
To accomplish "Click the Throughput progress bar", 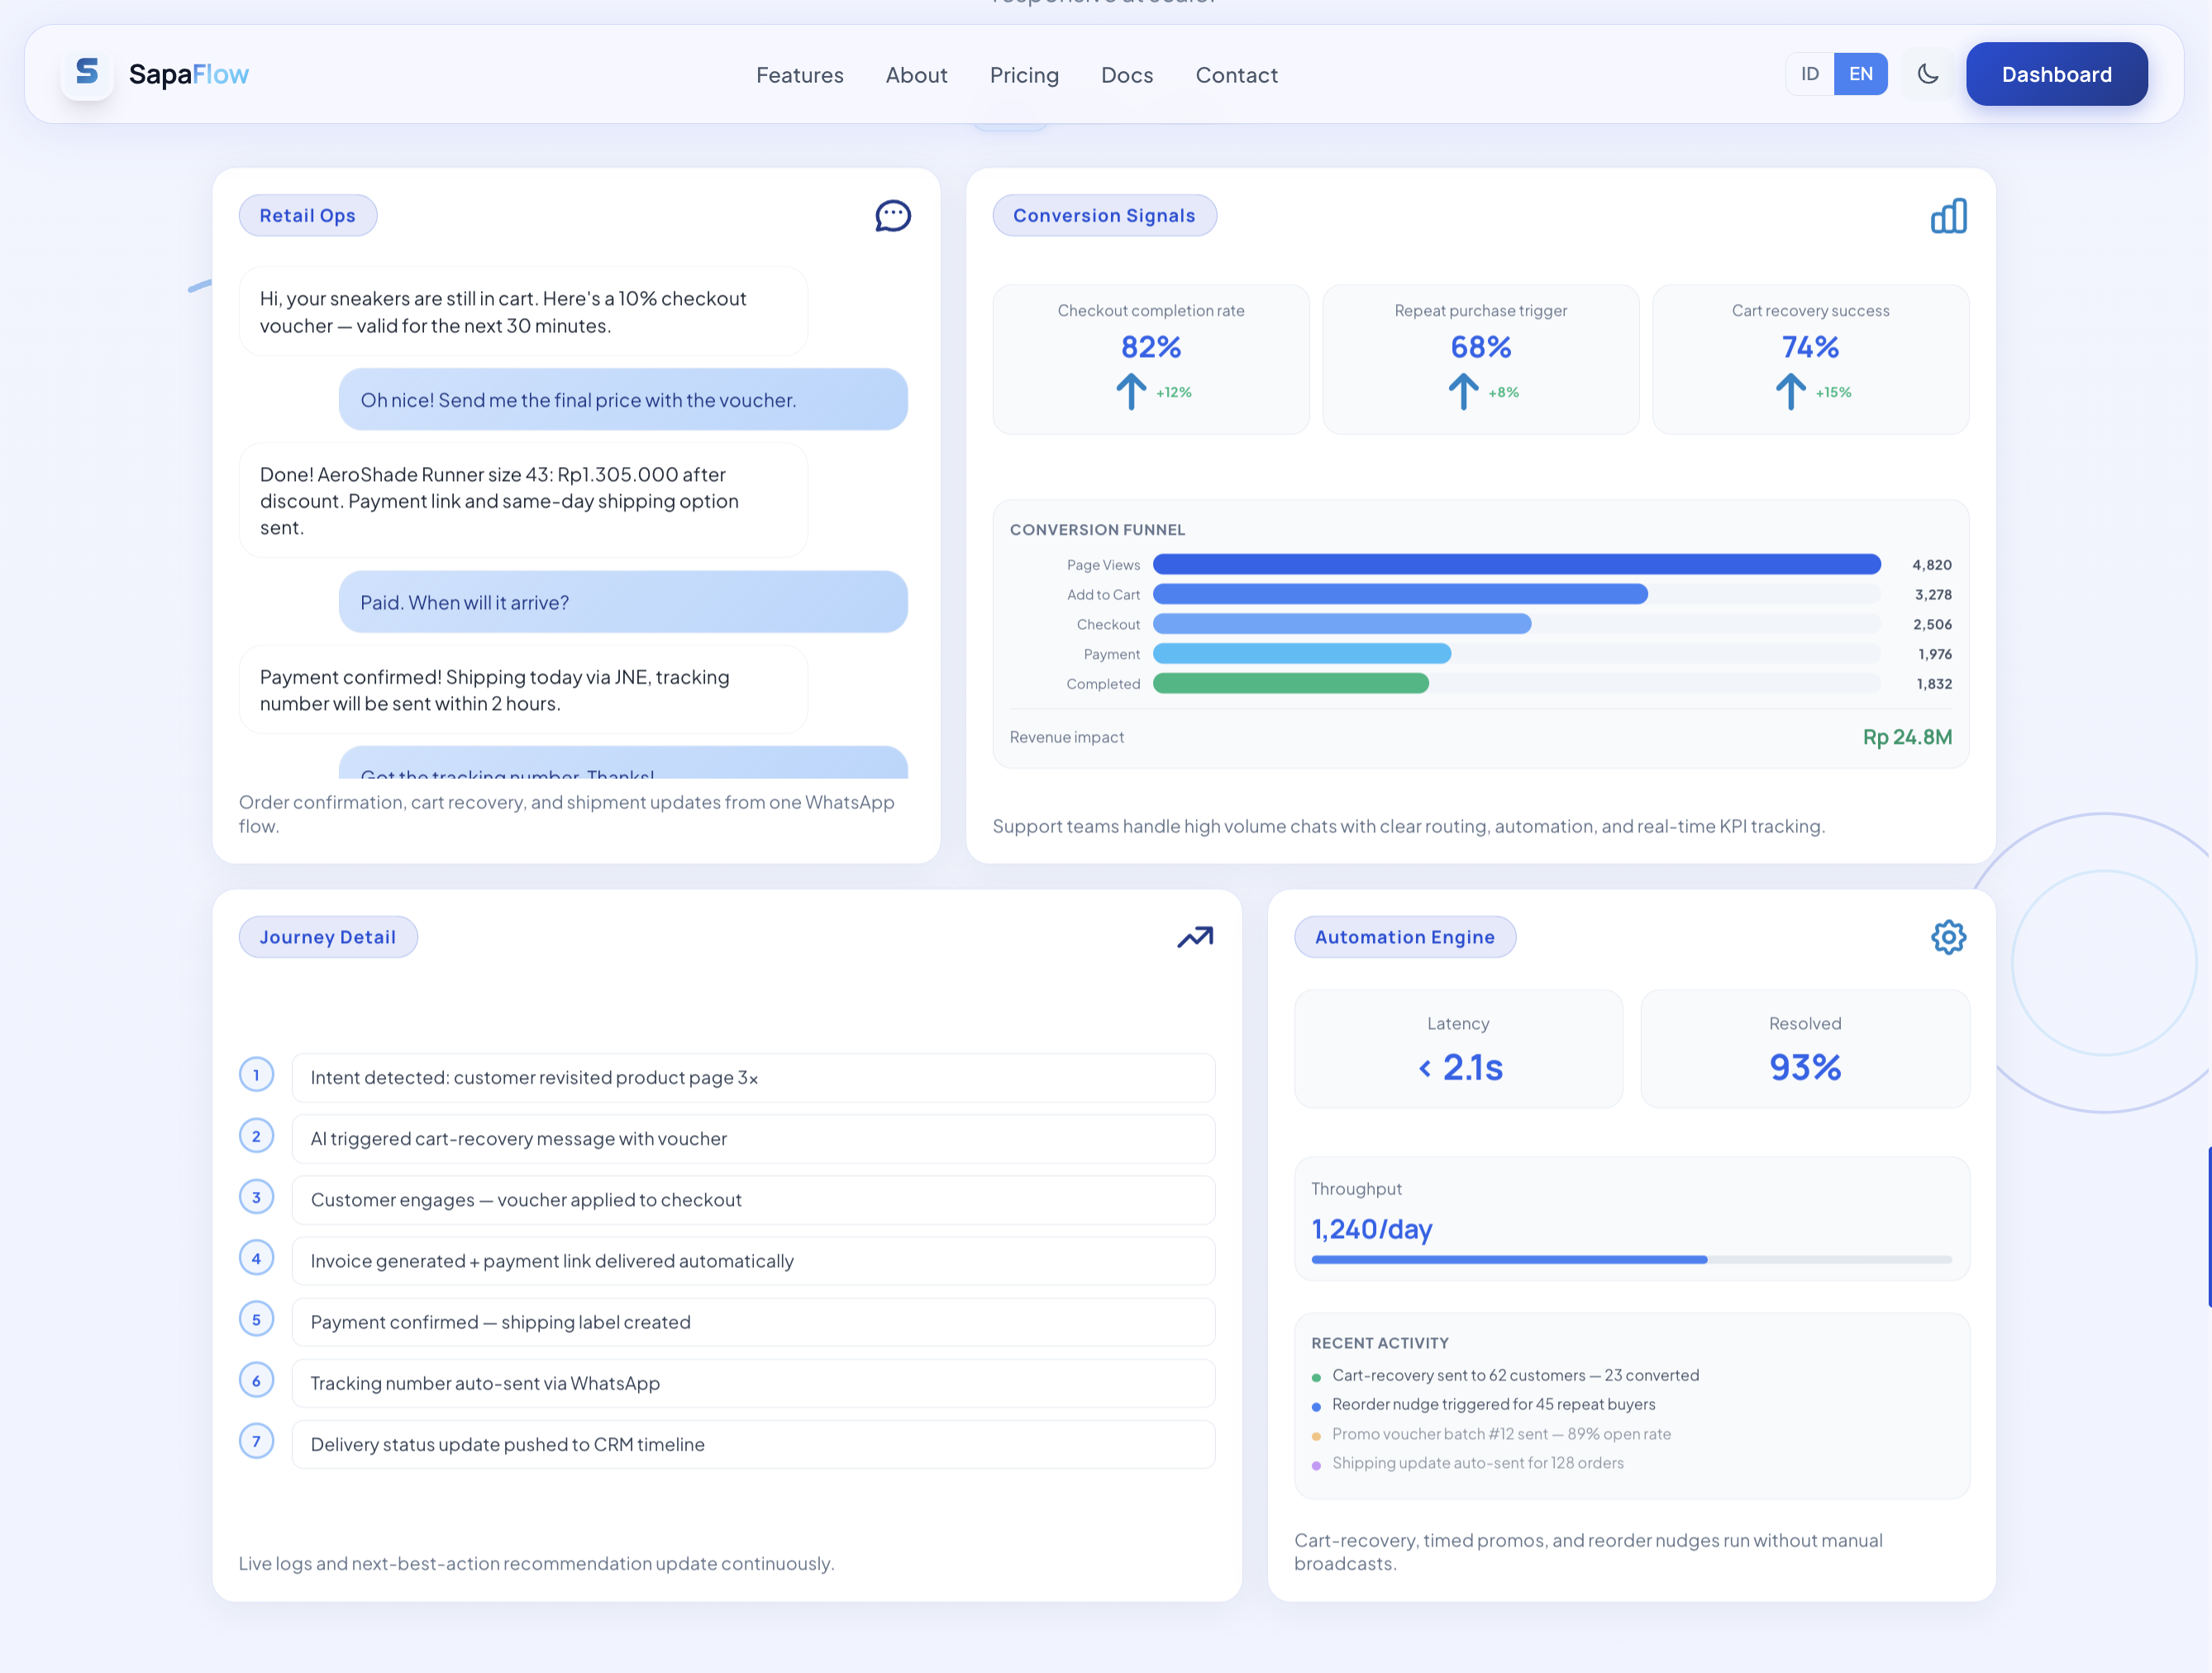I will point(1630,1260).
